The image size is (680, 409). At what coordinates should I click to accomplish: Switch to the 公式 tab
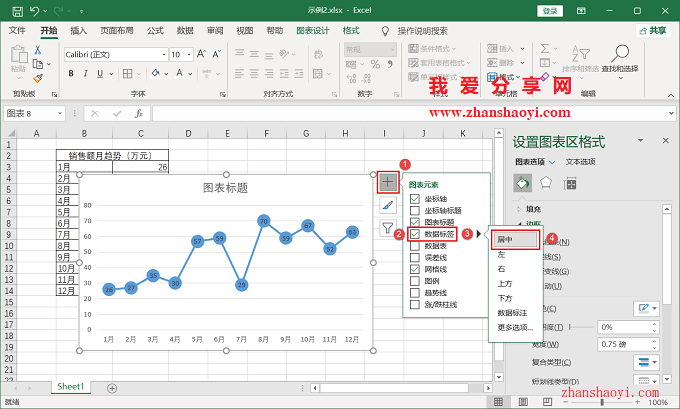click(155, 31)
